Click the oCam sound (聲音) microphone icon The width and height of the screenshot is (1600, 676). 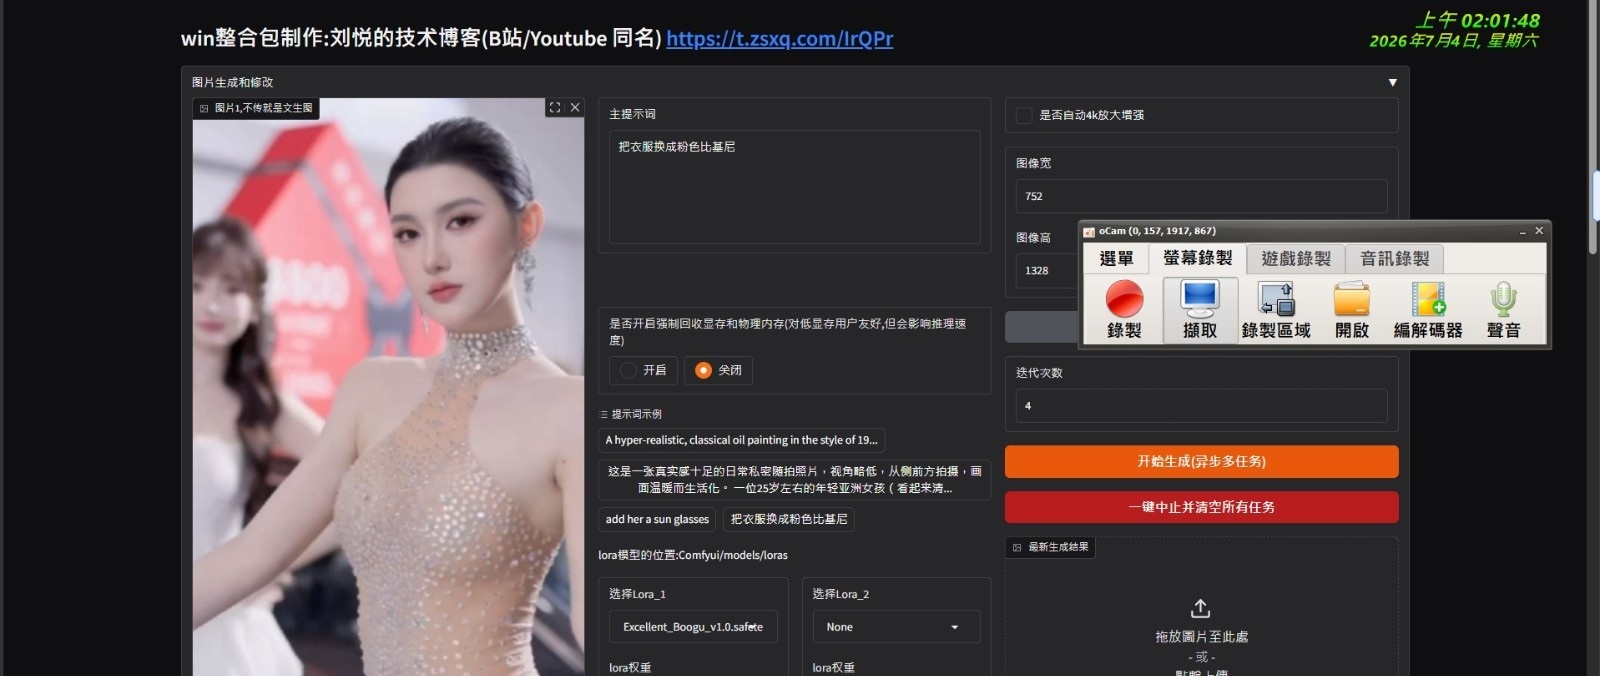click(x=1503, y=298)
